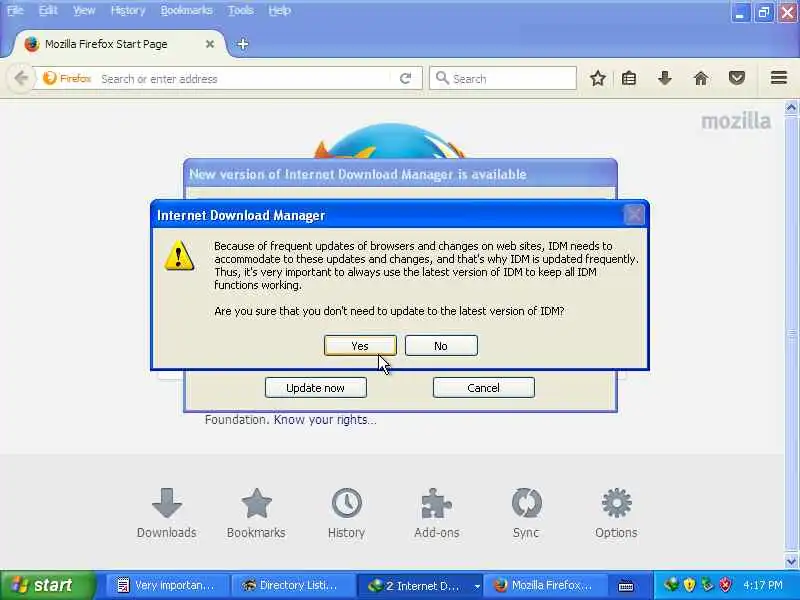This screenshot has width=800, height=600.
Task: Open the 2 Internet D... taskbar group
Action: (419, 586)
